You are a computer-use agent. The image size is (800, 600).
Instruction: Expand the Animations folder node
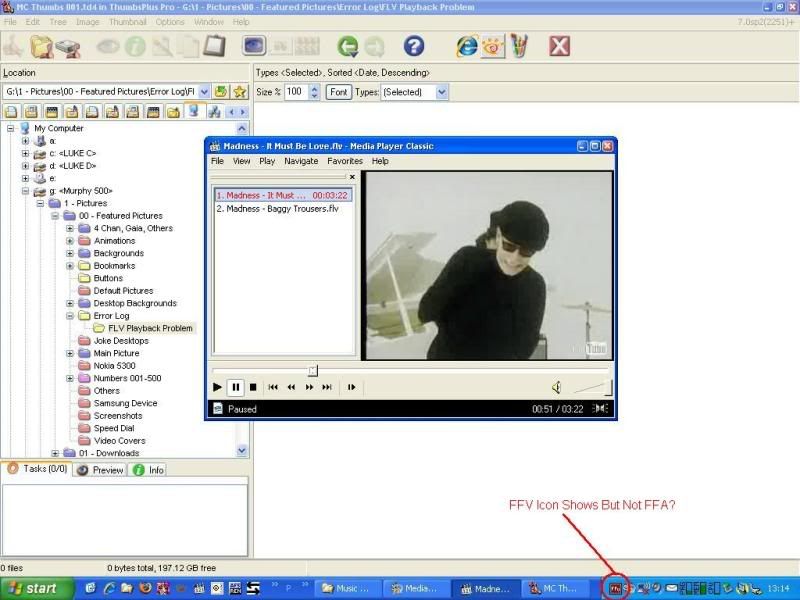(x=70, y=241)
